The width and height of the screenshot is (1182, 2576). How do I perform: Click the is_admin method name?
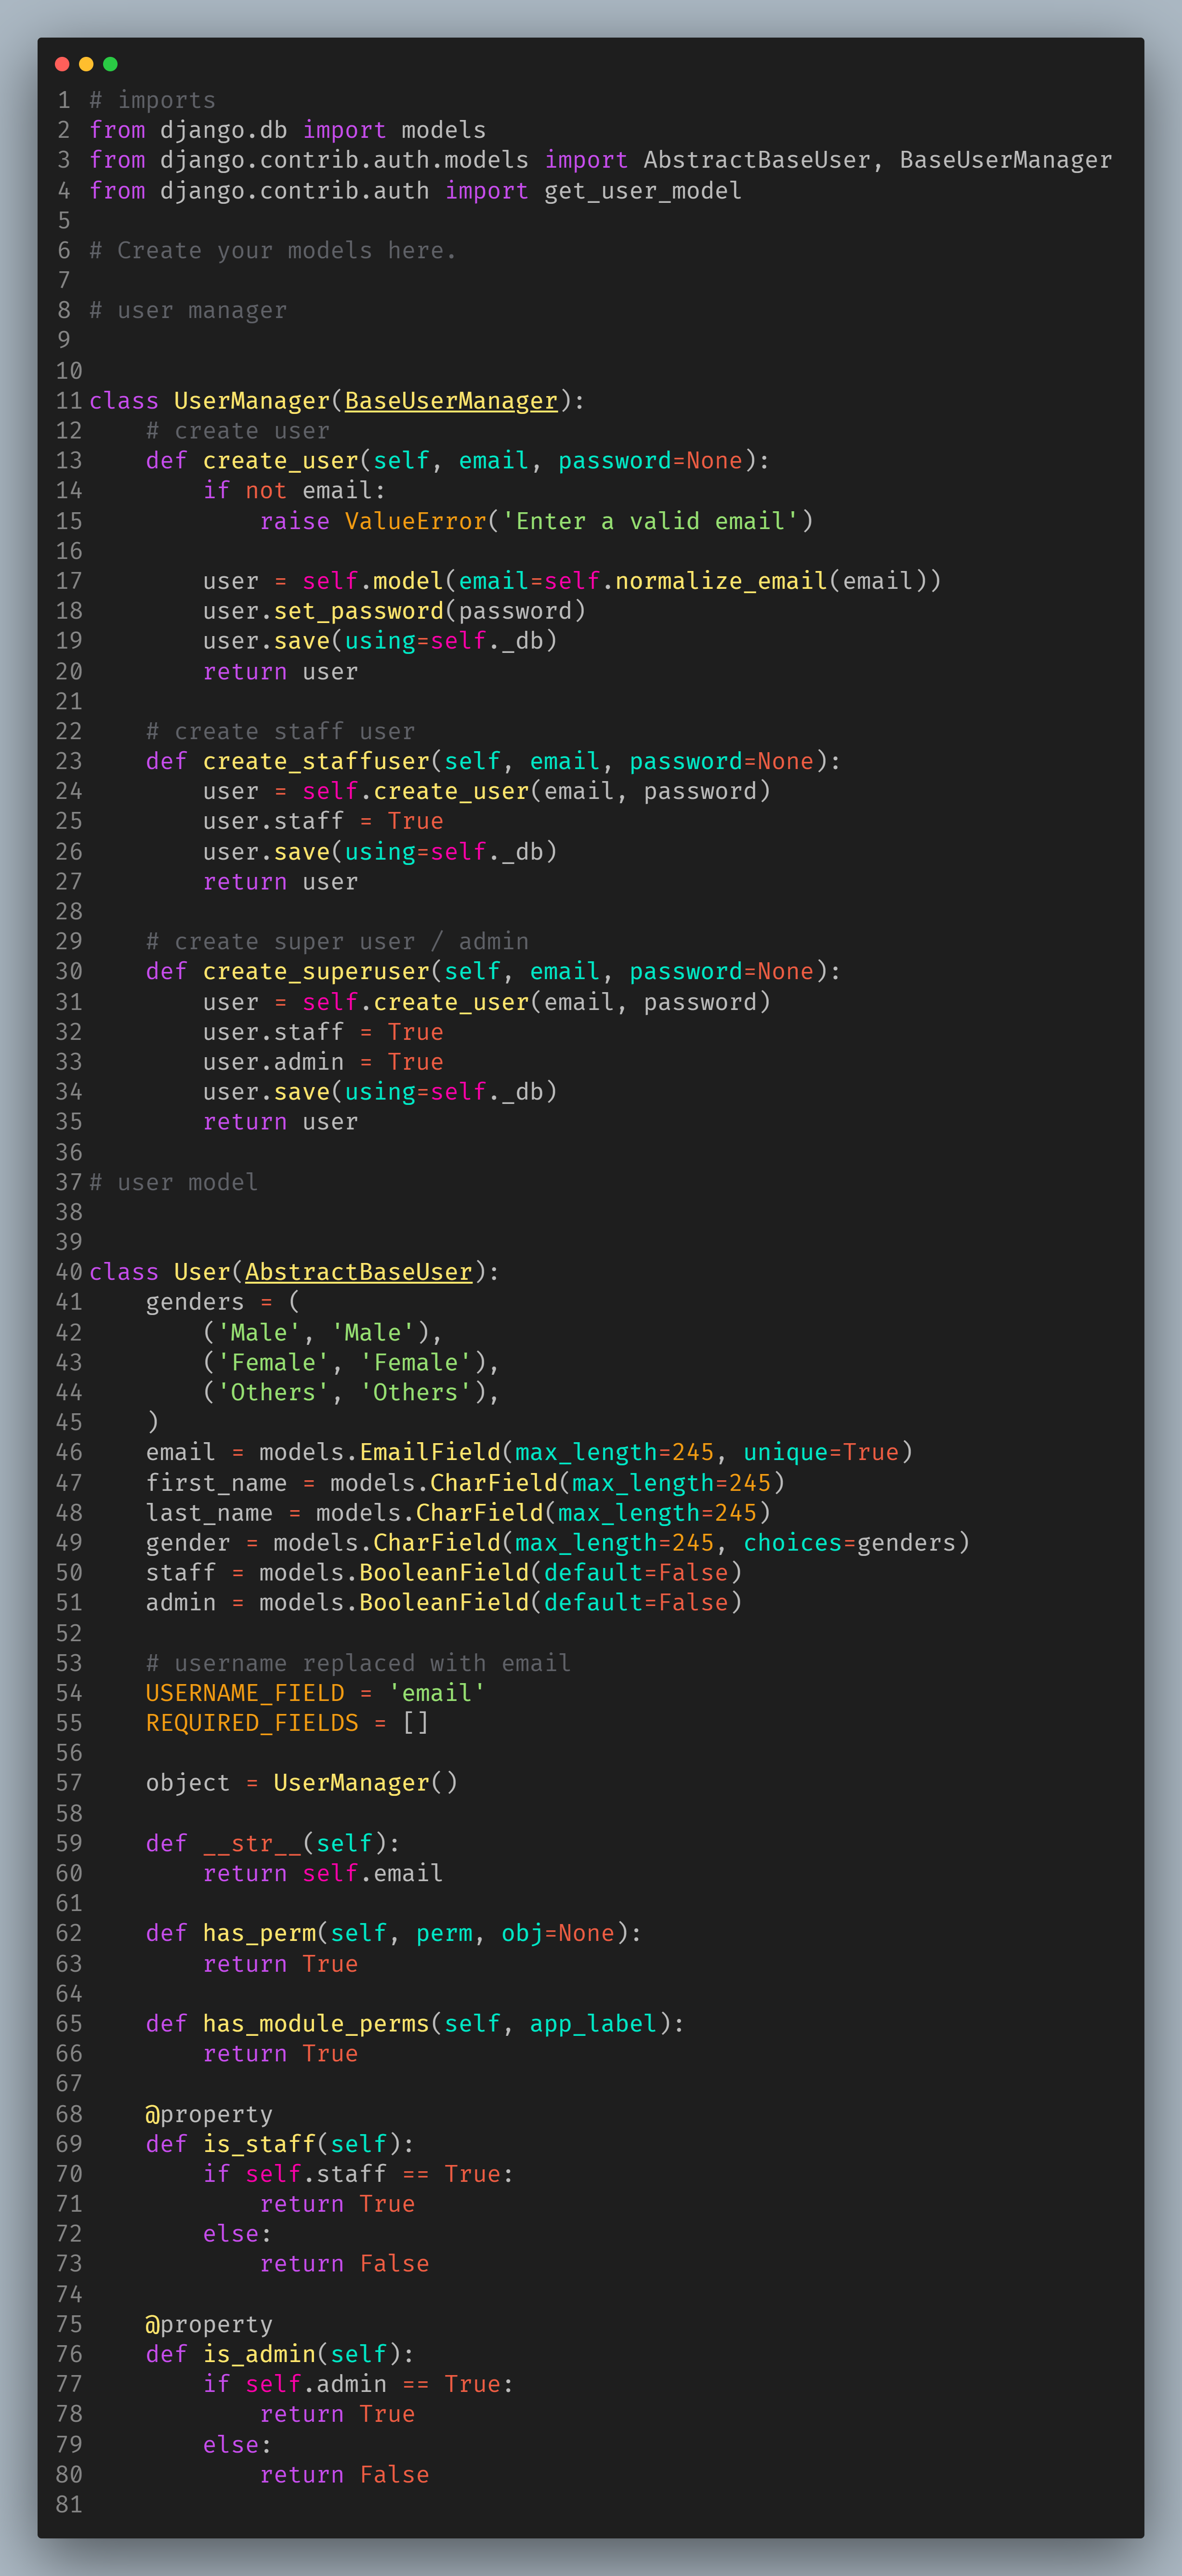259,2354
